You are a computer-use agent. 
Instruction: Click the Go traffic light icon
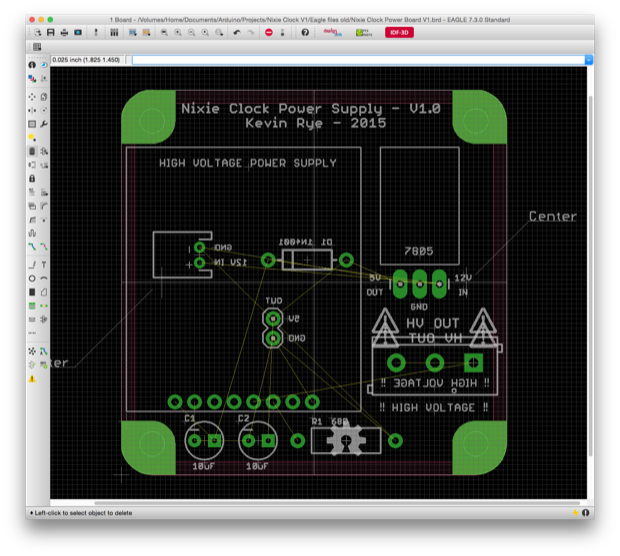click(x=282, y=32)
